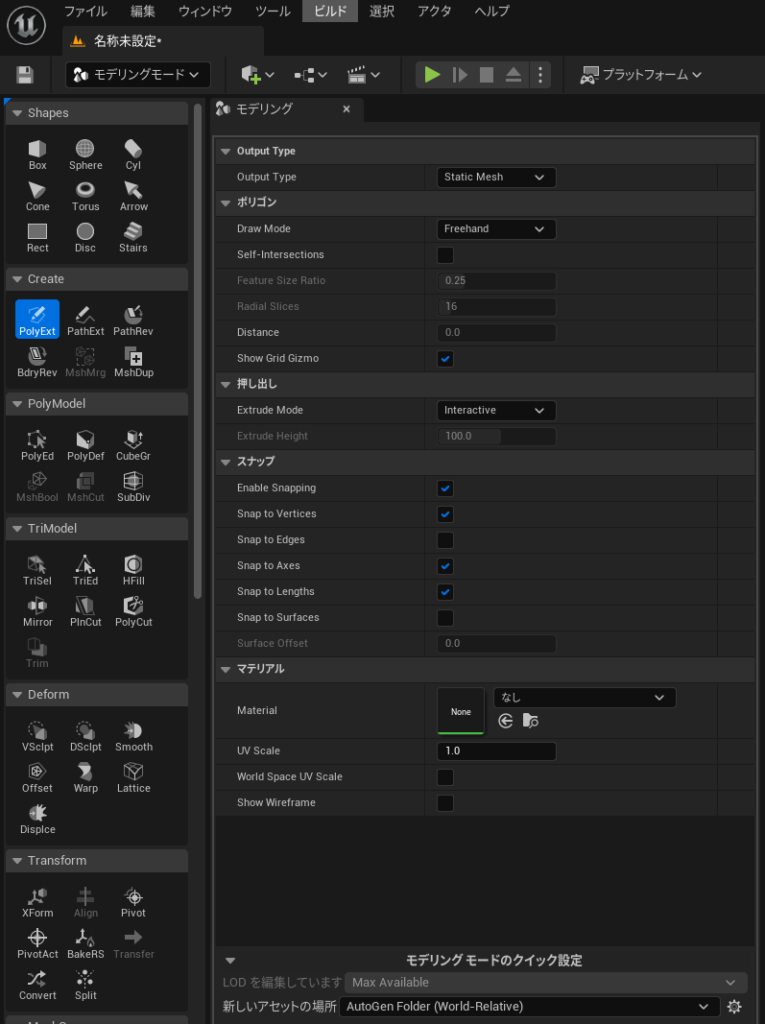Screen dimensions: 765x1024
Task: Select the Box shape tool
Action: pos(37,155)
